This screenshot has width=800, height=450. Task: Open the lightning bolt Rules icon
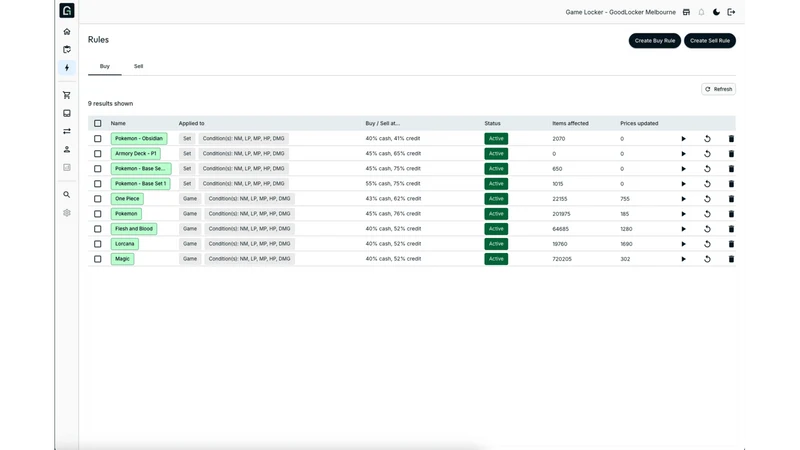coord(67,67)
